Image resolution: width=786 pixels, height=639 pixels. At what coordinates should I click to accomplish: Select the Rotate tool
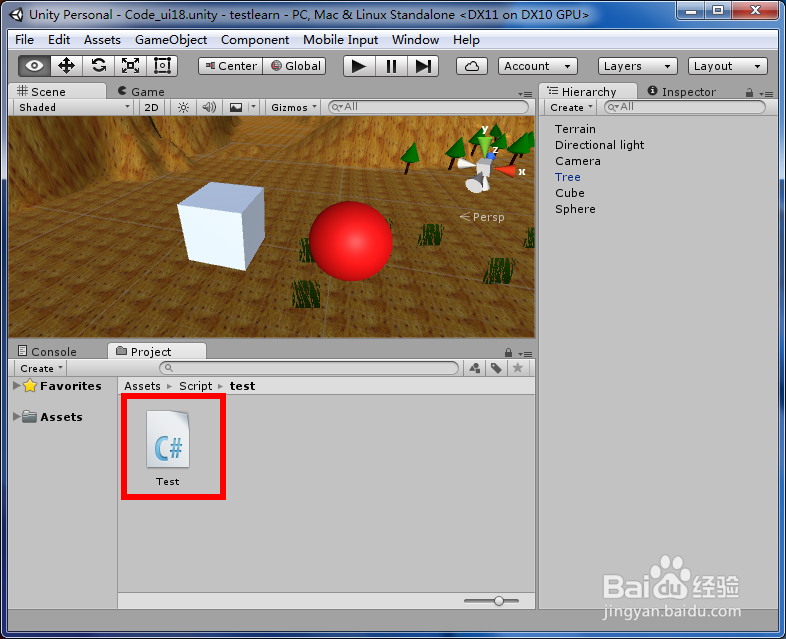[x=98, y=66]
